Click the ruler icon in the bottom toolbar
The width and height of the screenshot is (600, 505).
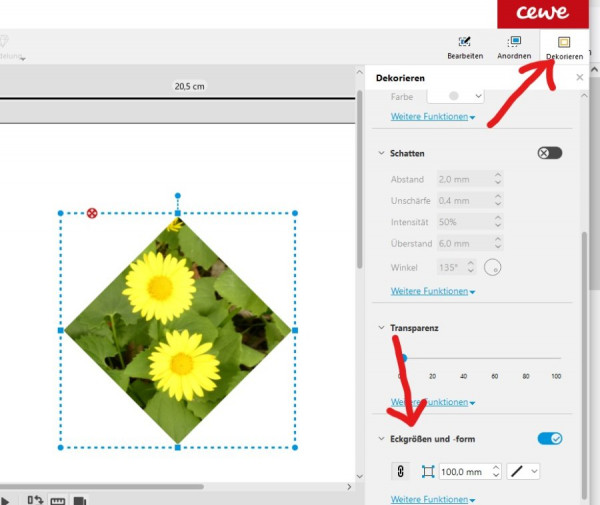pyautogui.click(x=57, y=501)
